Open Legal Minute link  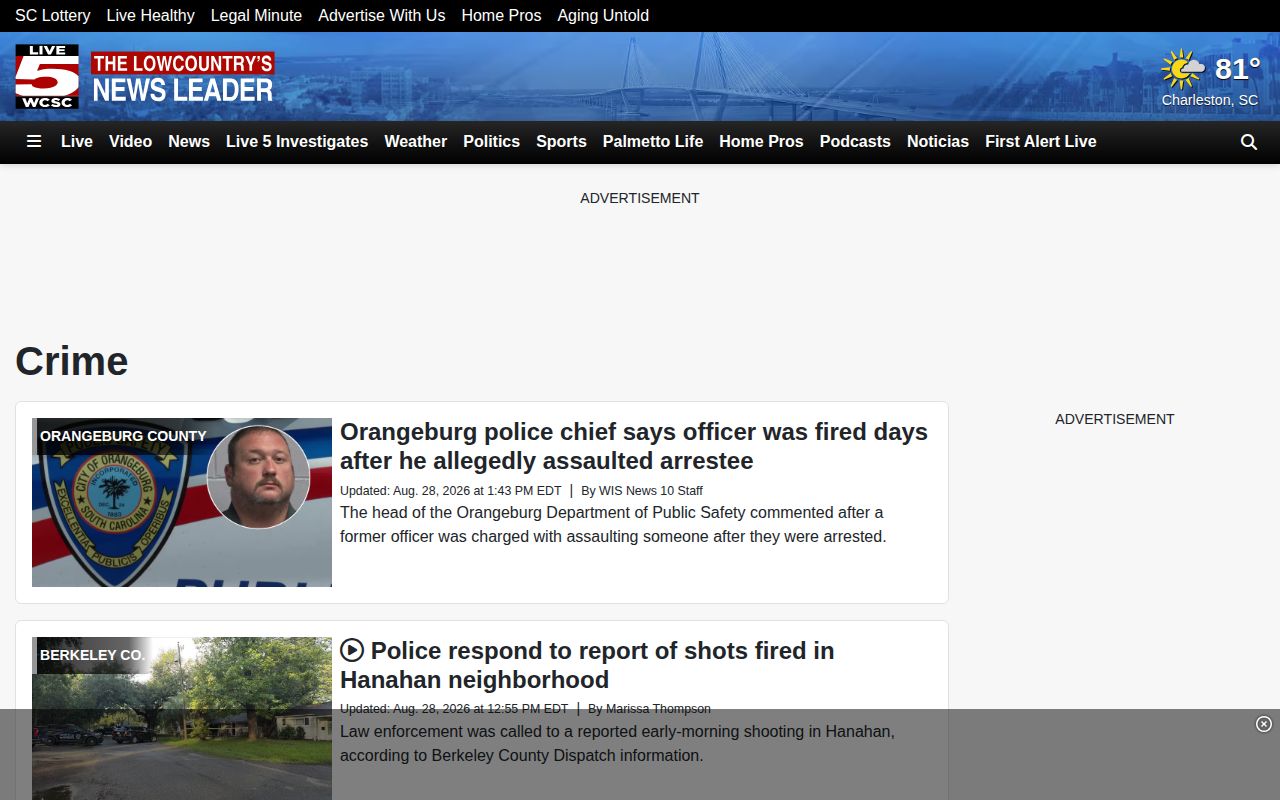click(x=256, y=16)
